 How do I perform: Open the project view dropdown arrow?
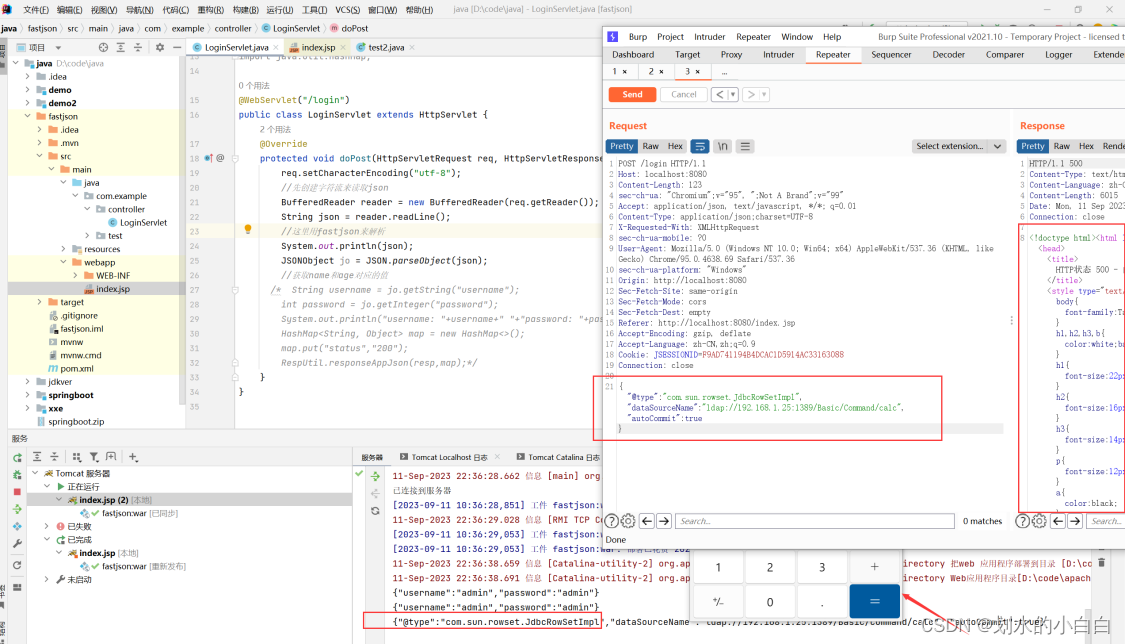[x=58, y=47]
